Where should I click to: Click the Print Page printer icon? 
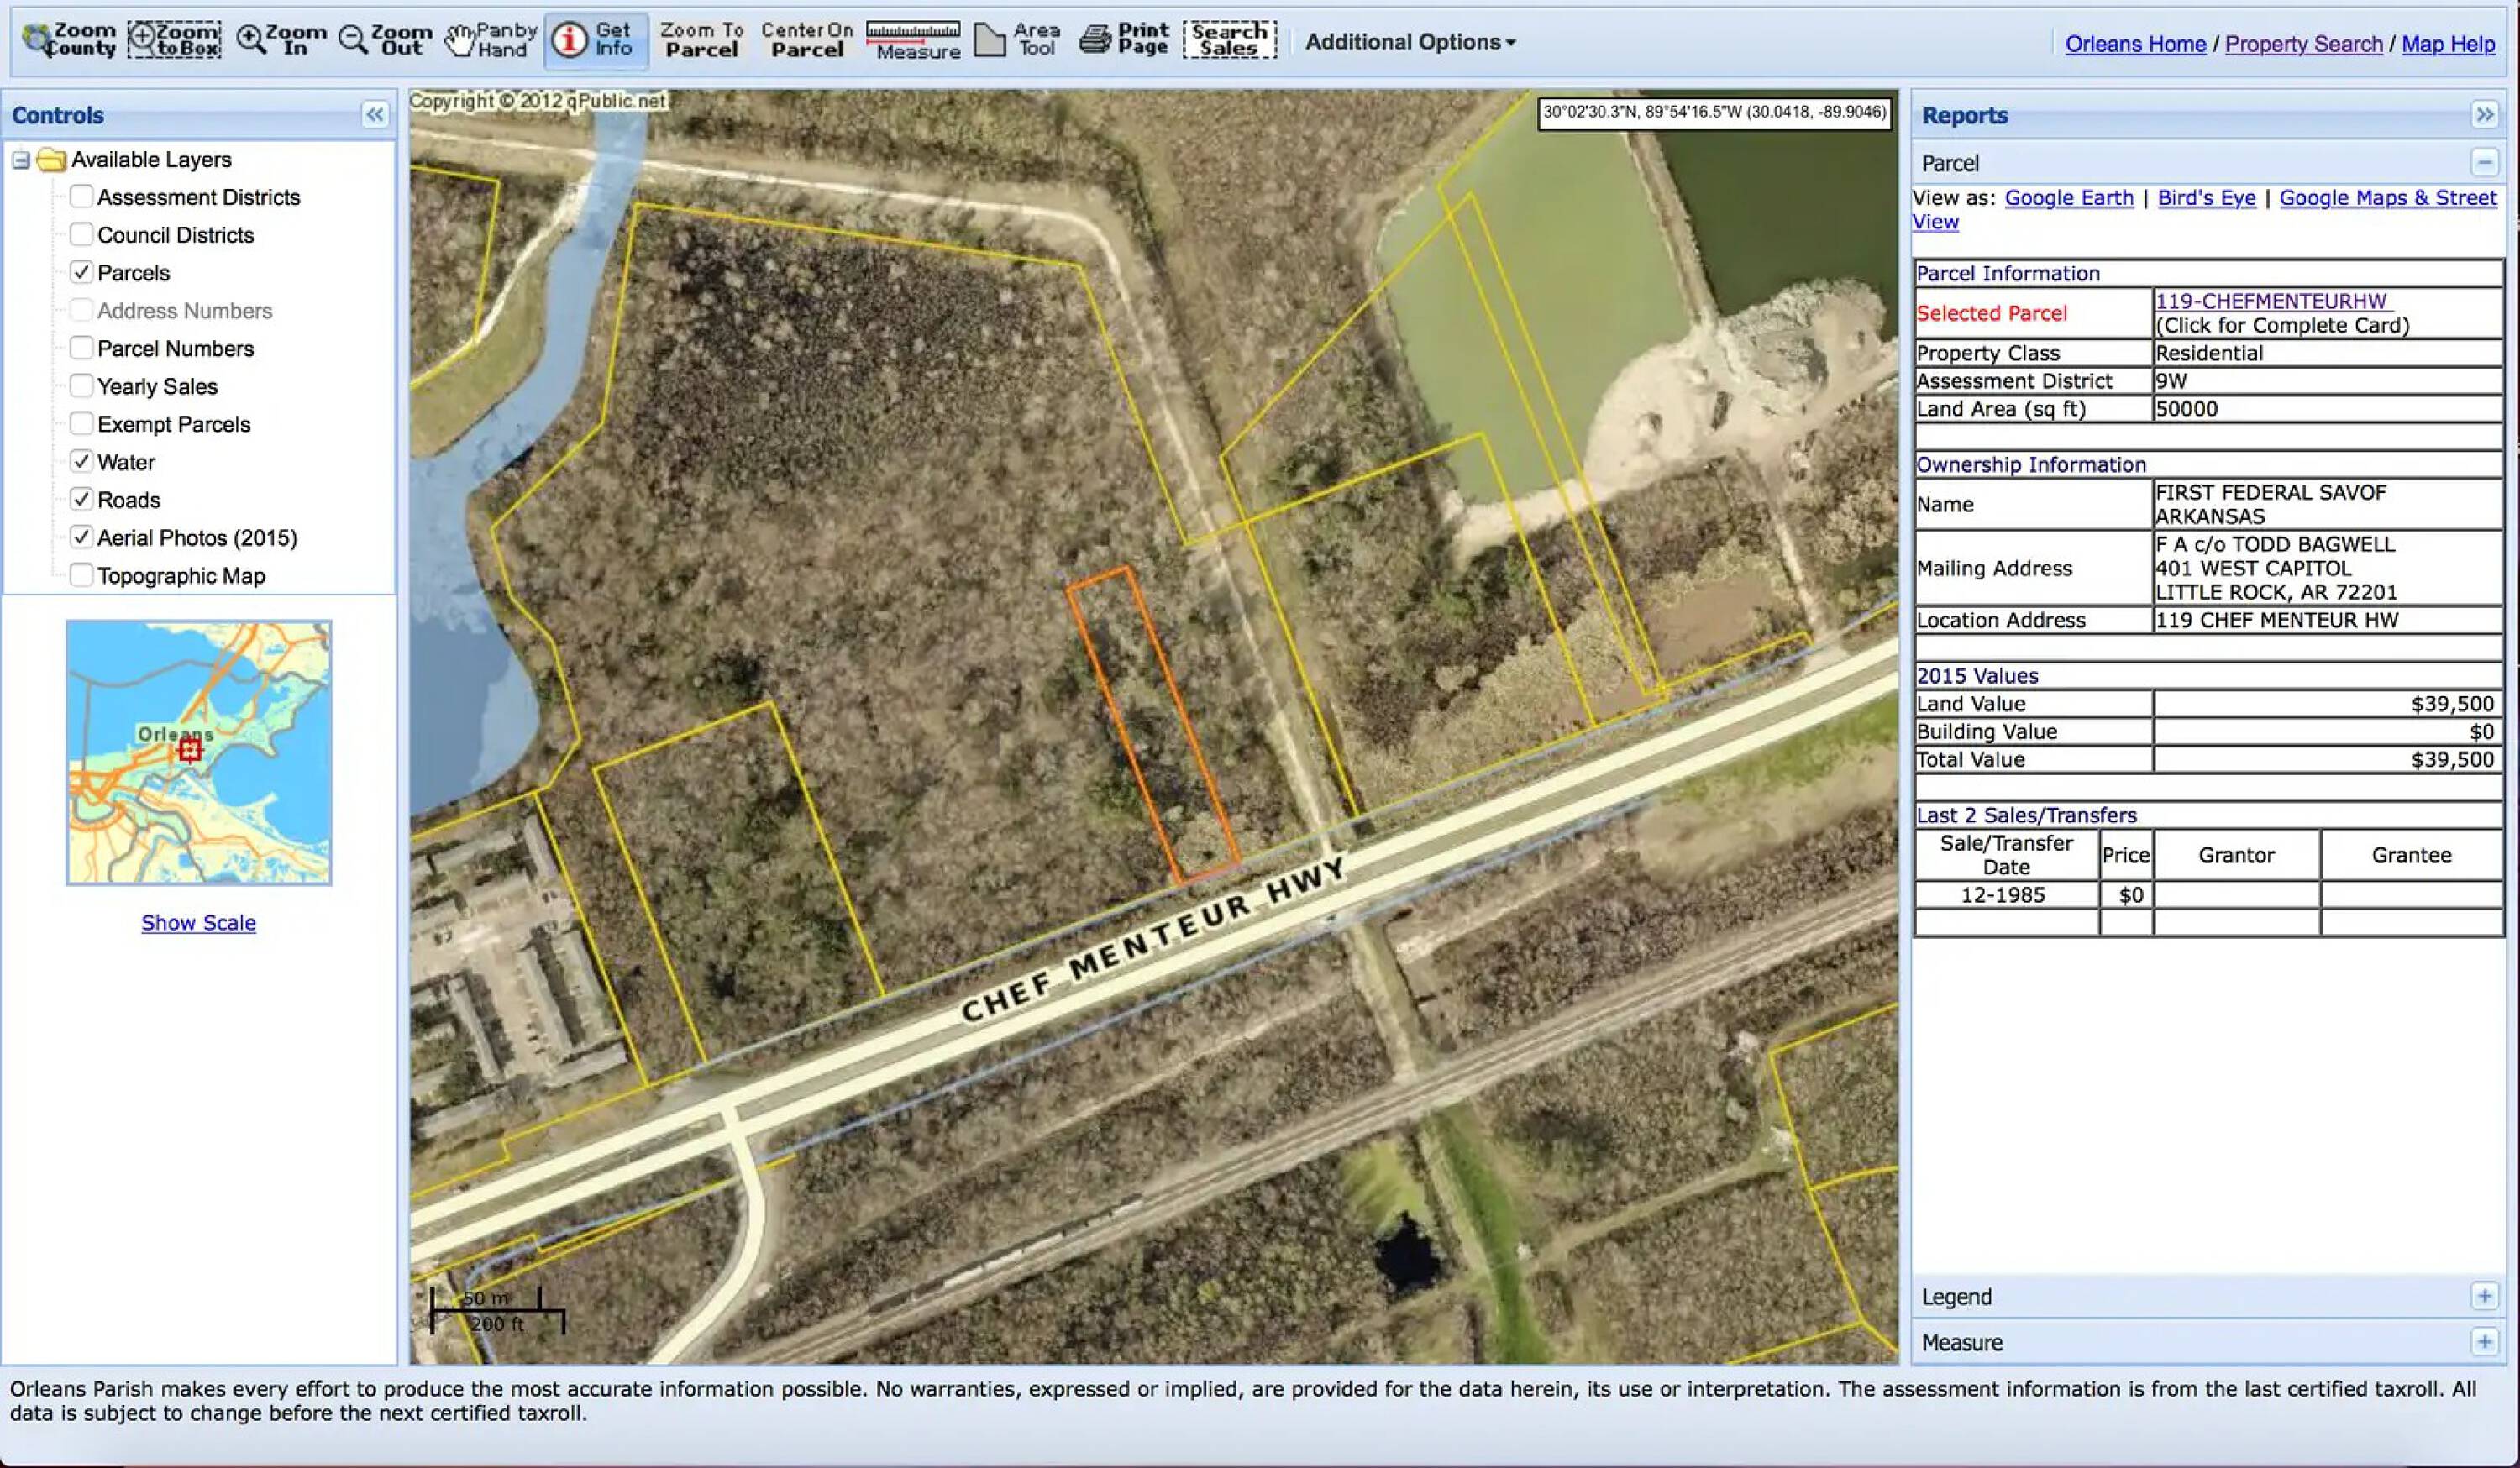(x=1125, y=40)
